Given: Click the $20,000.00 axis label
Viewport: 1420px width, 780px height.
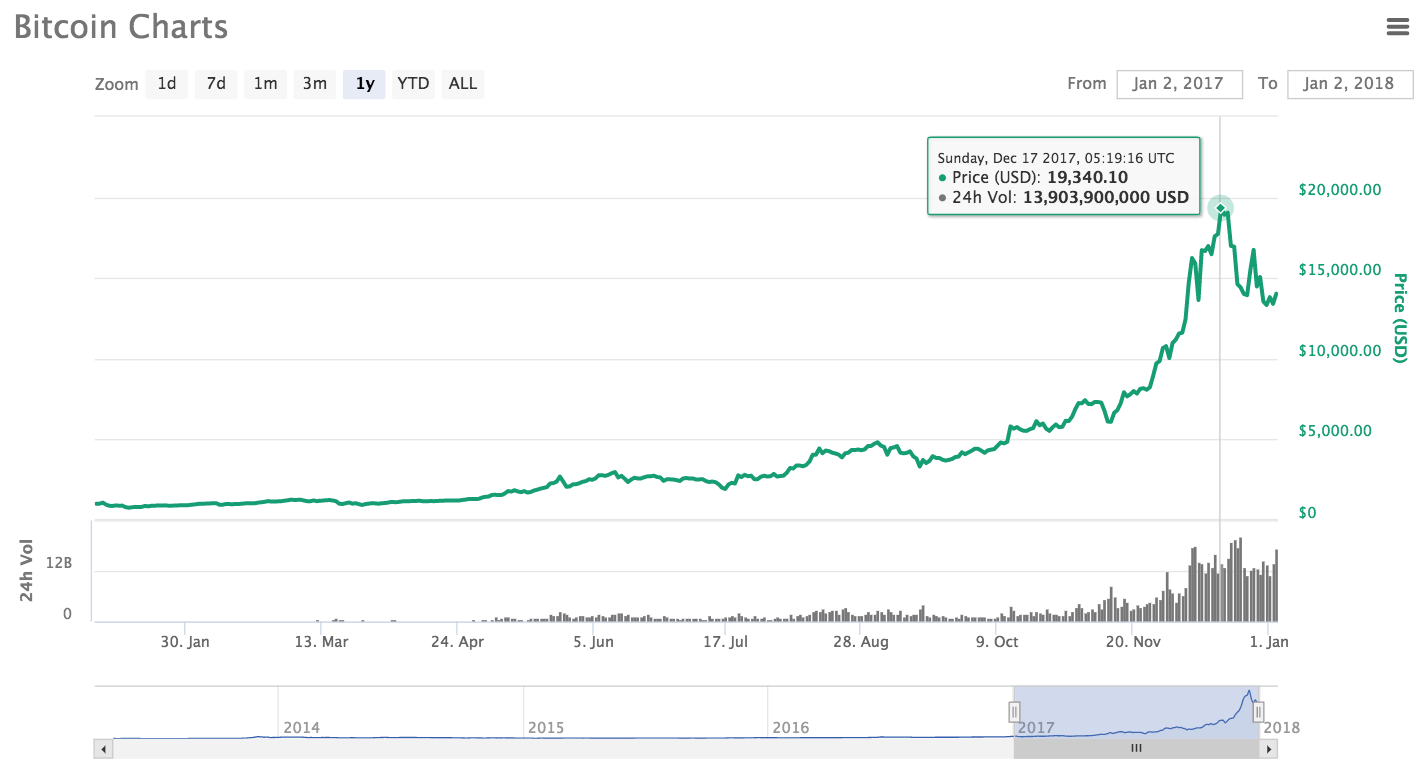Looking at the screenshot, I should coord(1339,189).
